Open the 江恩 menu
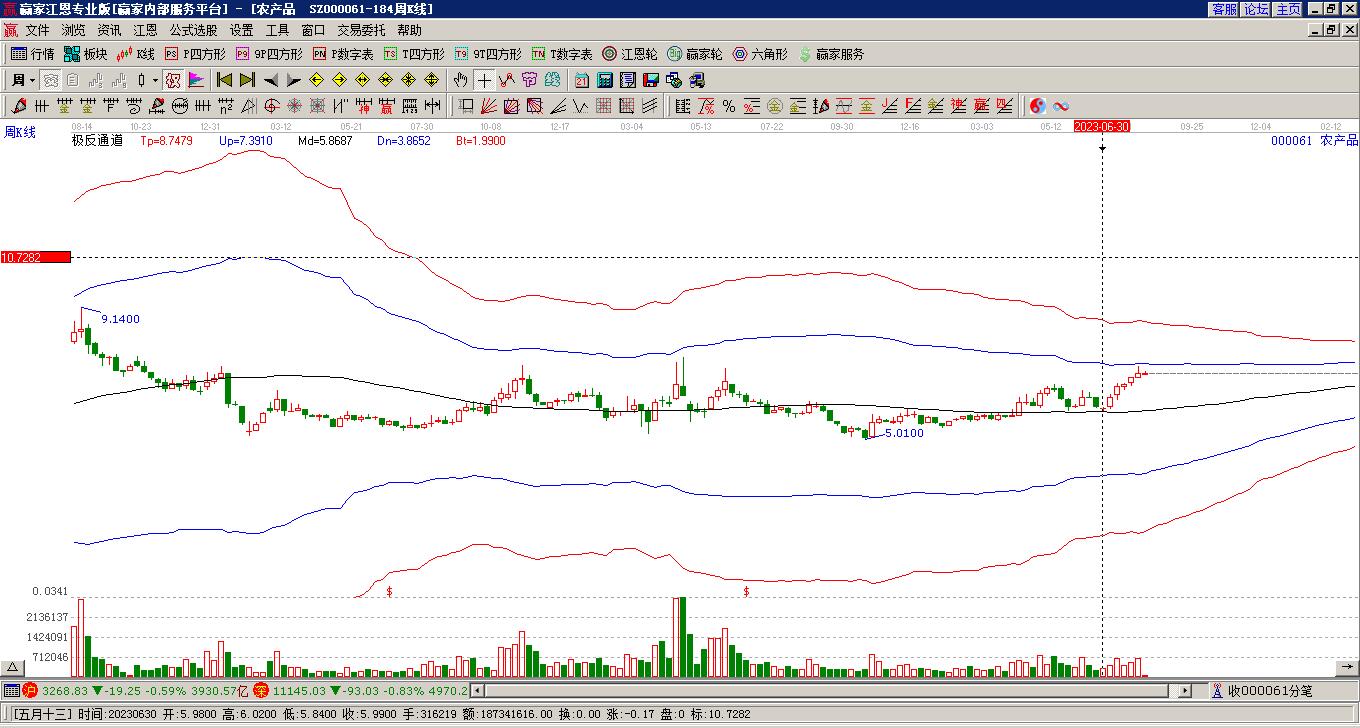This screenshot has width=1360, height=728. 145,30
